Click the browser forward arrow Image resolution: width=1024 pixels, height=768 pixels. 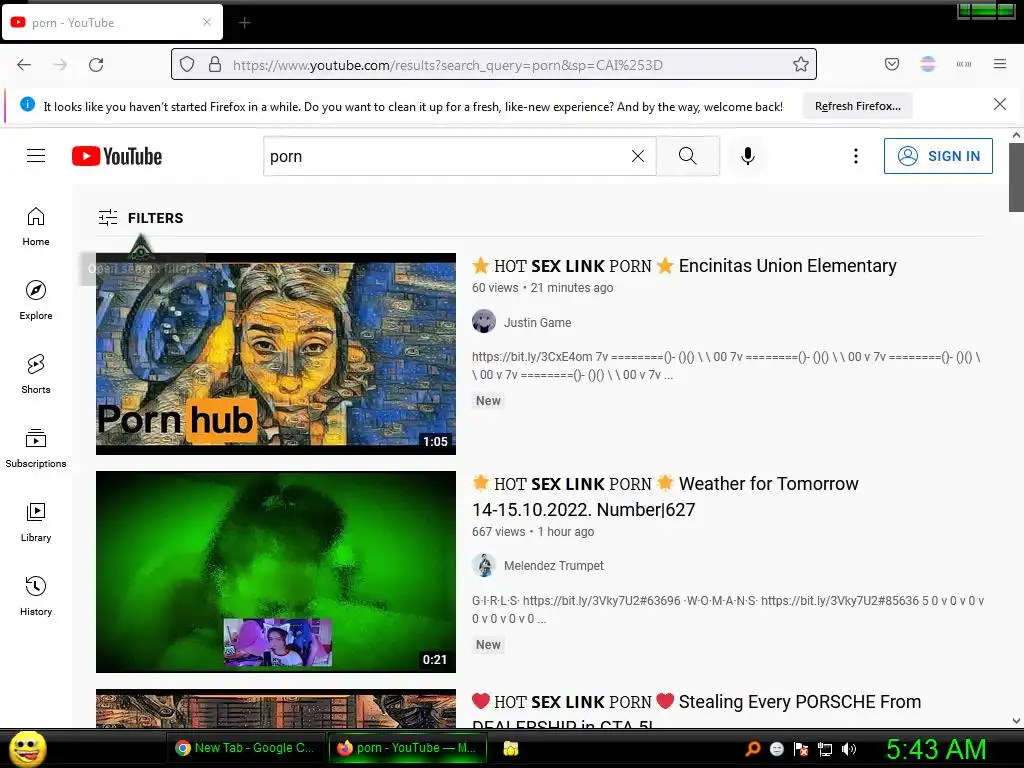(x=60, y=65)
